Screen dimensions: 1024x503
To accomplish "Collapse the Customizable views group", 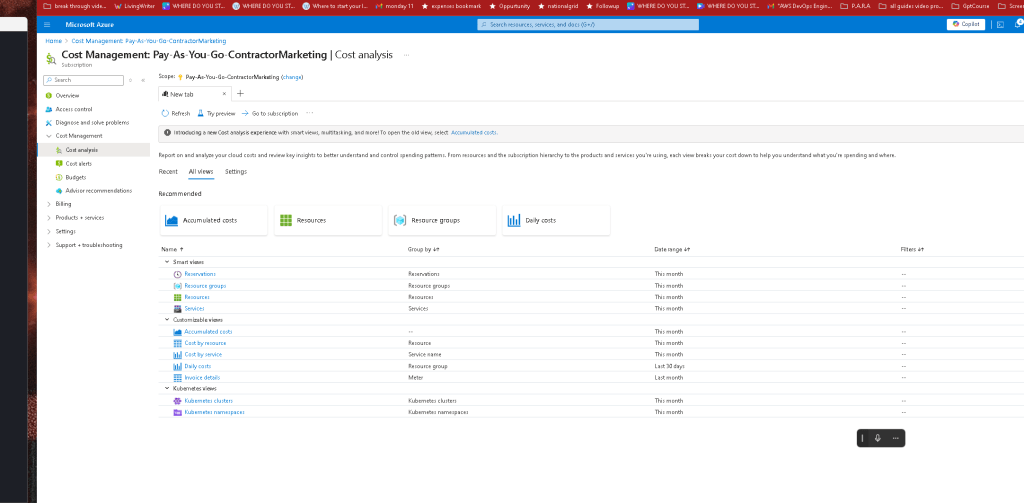I will [x=167, y=319].
